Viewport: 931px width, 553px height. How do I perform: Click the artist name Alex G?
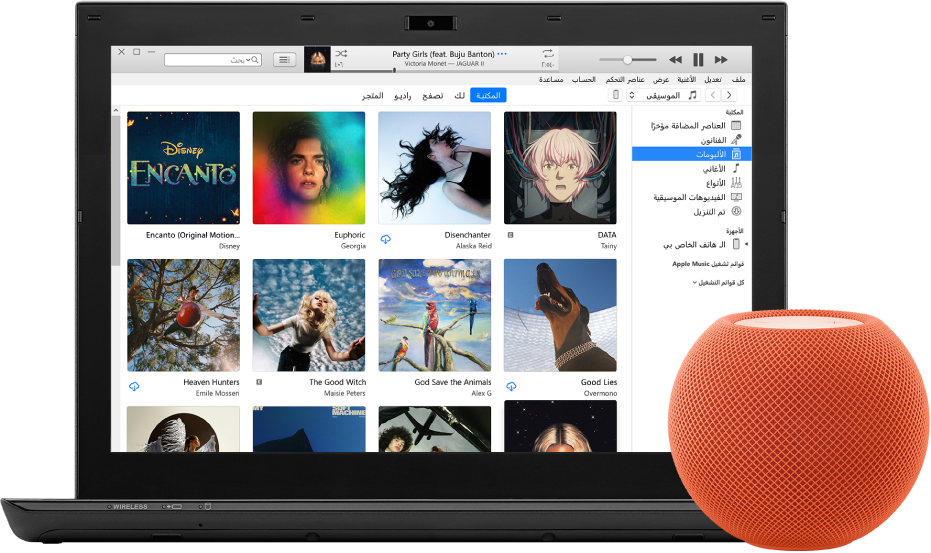tap(482, 393)
